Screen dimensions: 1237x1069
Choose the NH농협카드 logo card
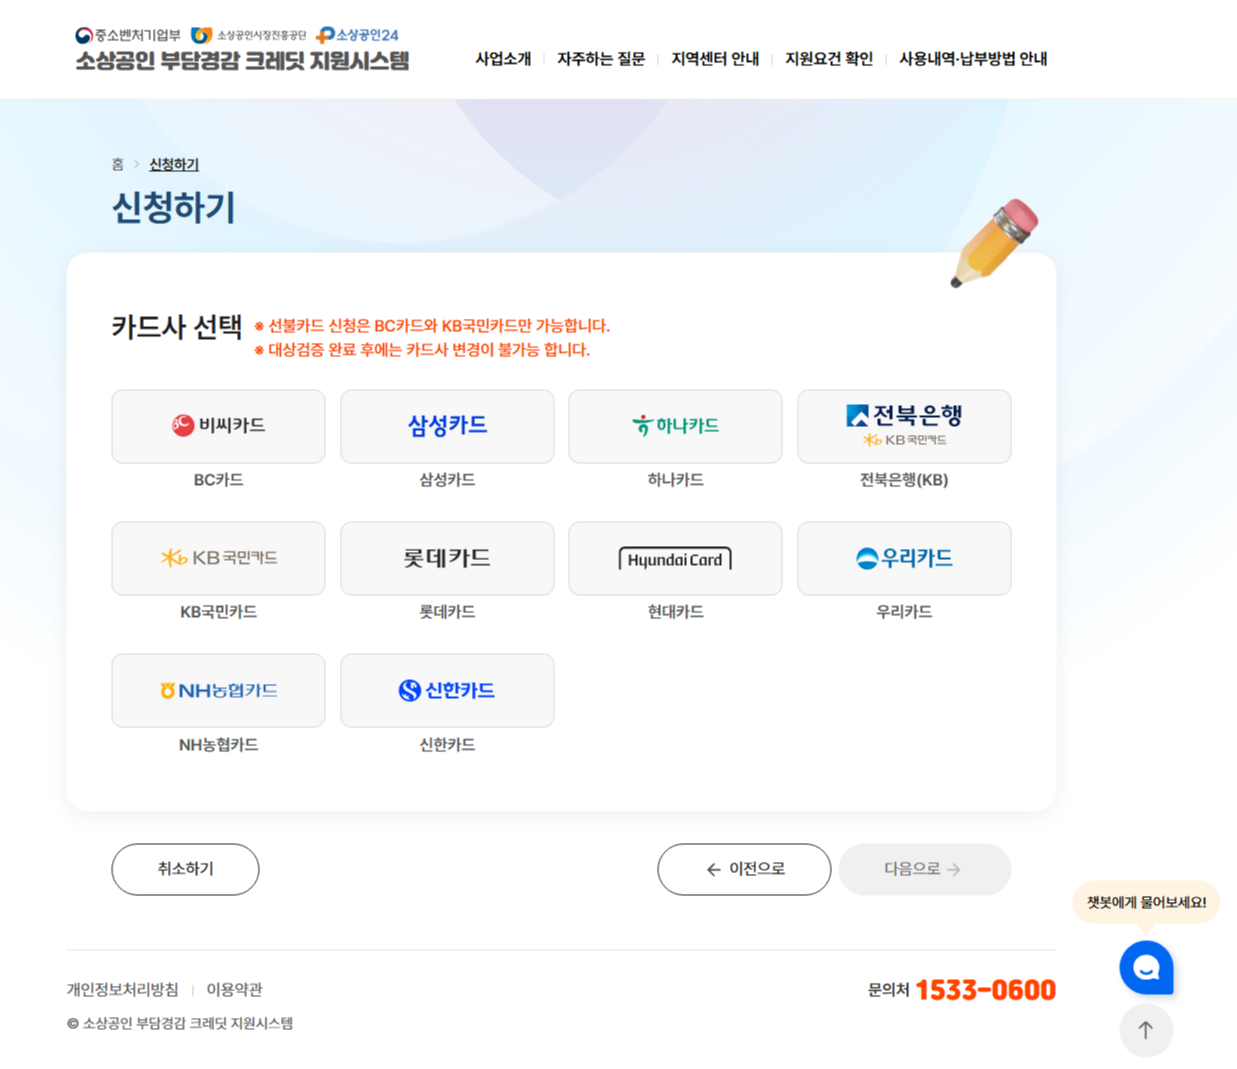click(218, 691)
